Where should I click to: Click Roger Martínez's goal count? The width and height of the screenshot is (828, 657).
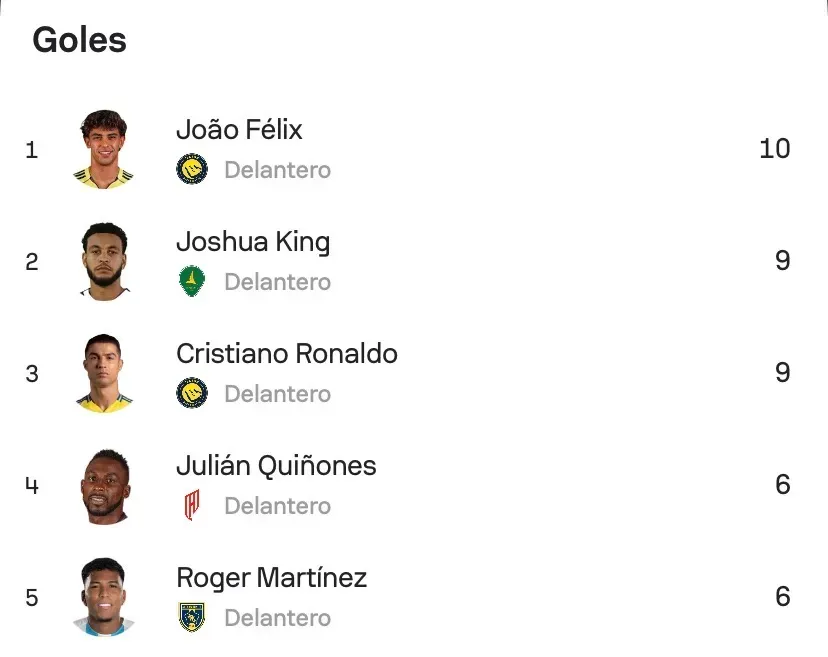tap(782, 597)
